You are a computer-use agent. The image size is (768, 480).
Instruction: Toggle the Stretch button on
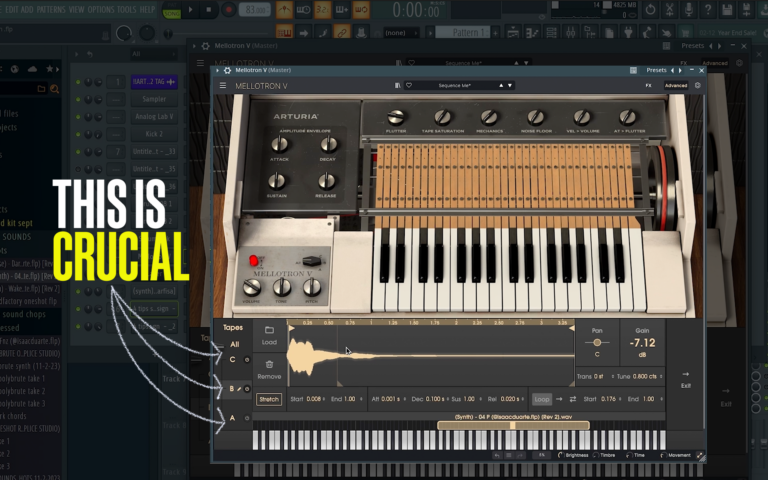coord(269,399)
